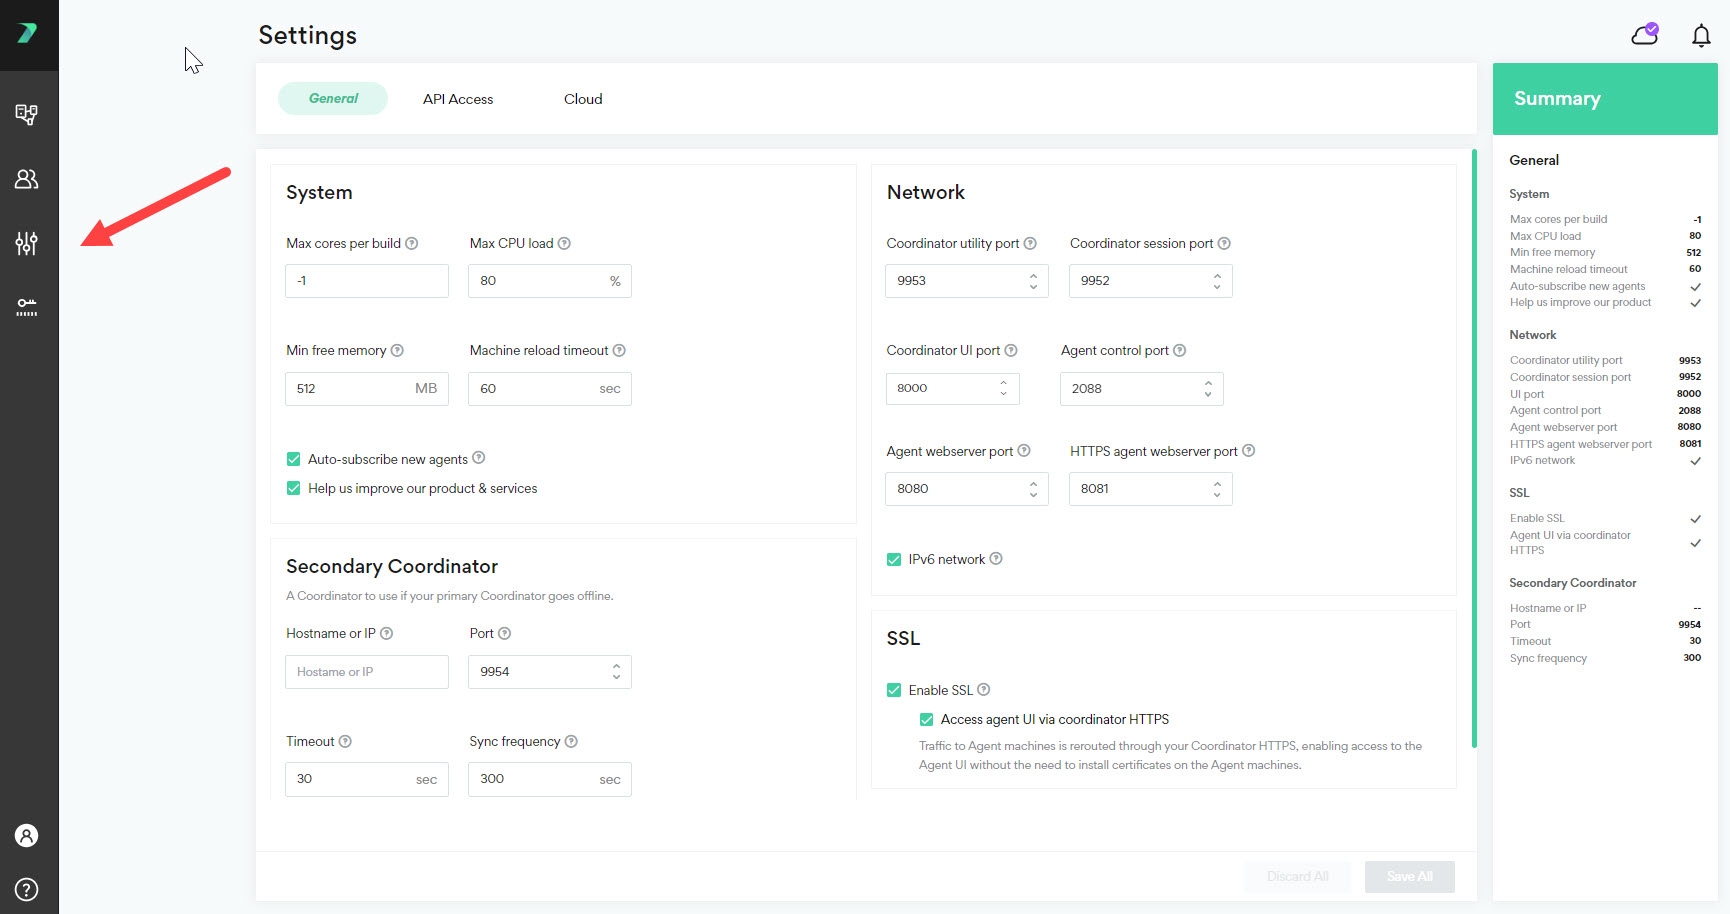
Task: Adjust Secondary Coordinator Port stepper arrows
Action: 616,672
